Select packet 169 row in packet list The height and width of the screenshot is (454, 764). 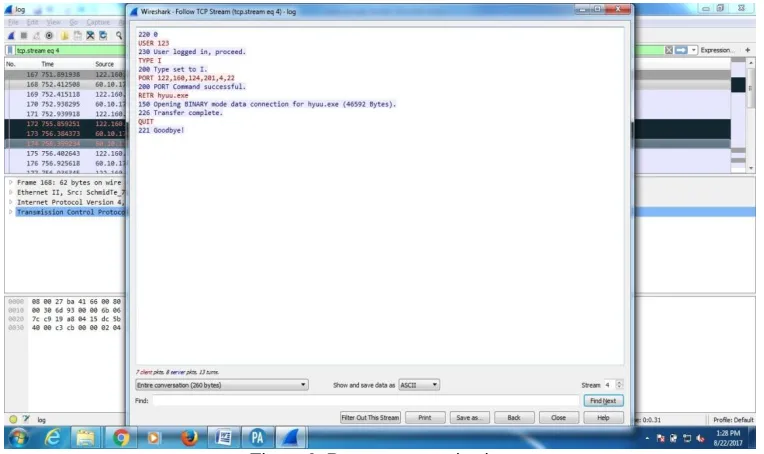coord(65,94)
